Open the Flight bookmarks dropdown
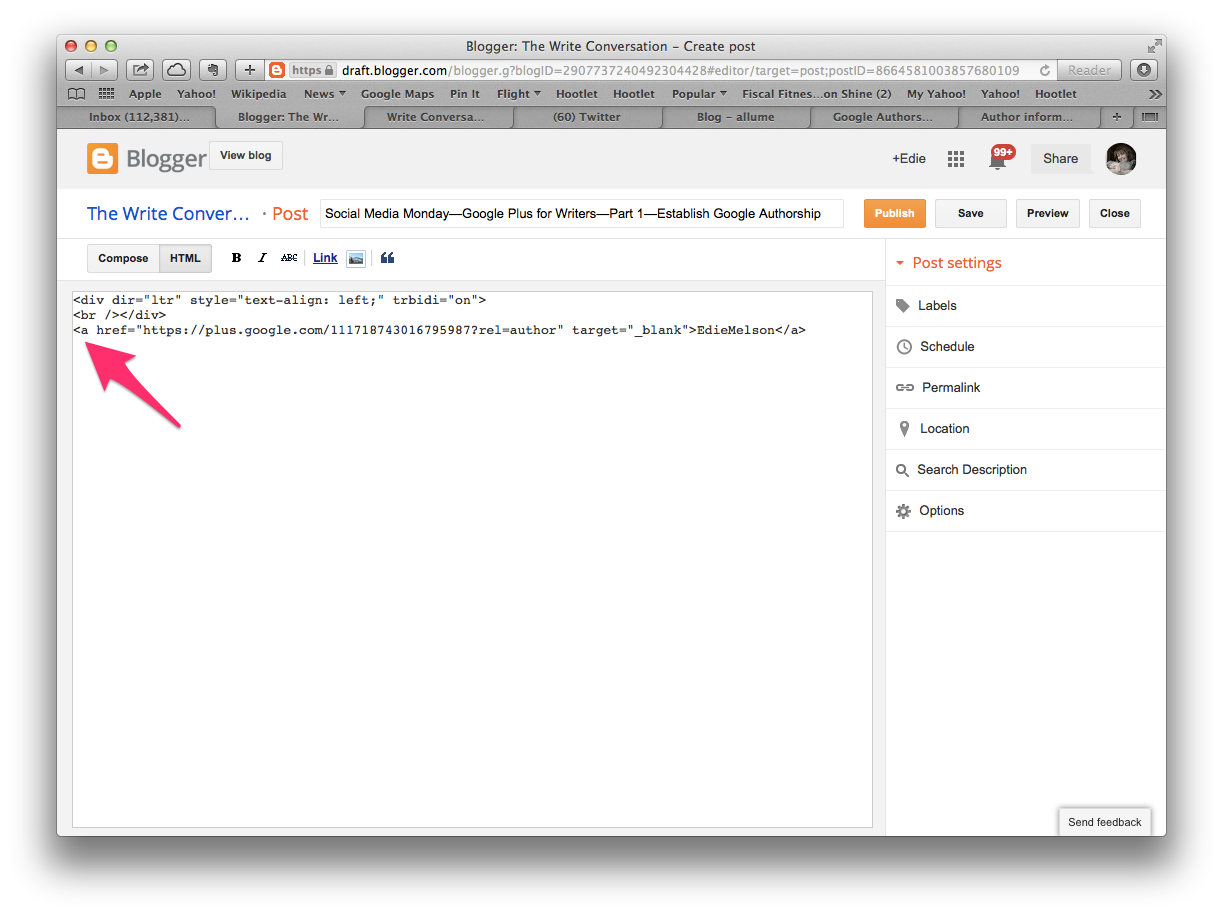This screenshot has height=915, width=1223. 518,94
